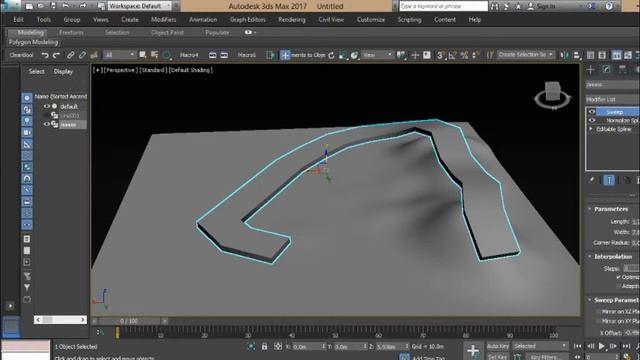Click the help question mark icon

click(609, 6)
